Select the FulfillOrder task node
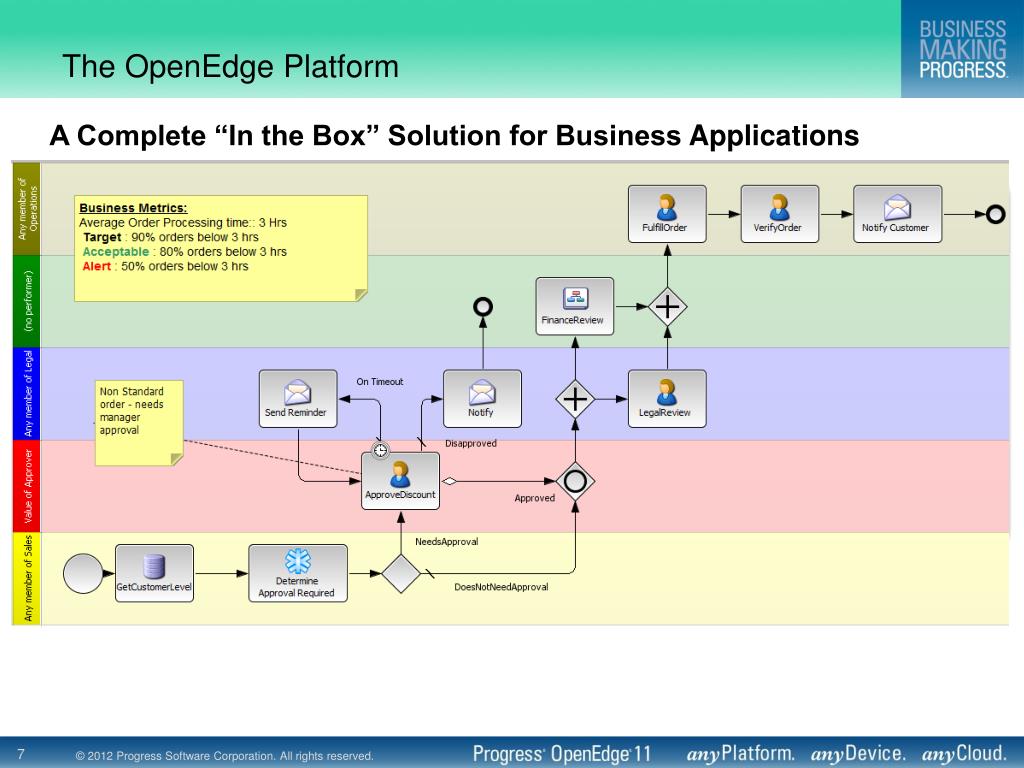Image resolution: width=1024 pixels, height=768 pixels. tap(667, 214)
